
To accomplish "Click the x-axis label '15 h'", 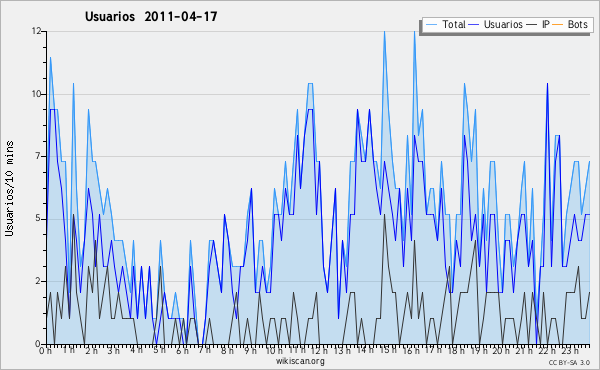I will coord(388,350).
